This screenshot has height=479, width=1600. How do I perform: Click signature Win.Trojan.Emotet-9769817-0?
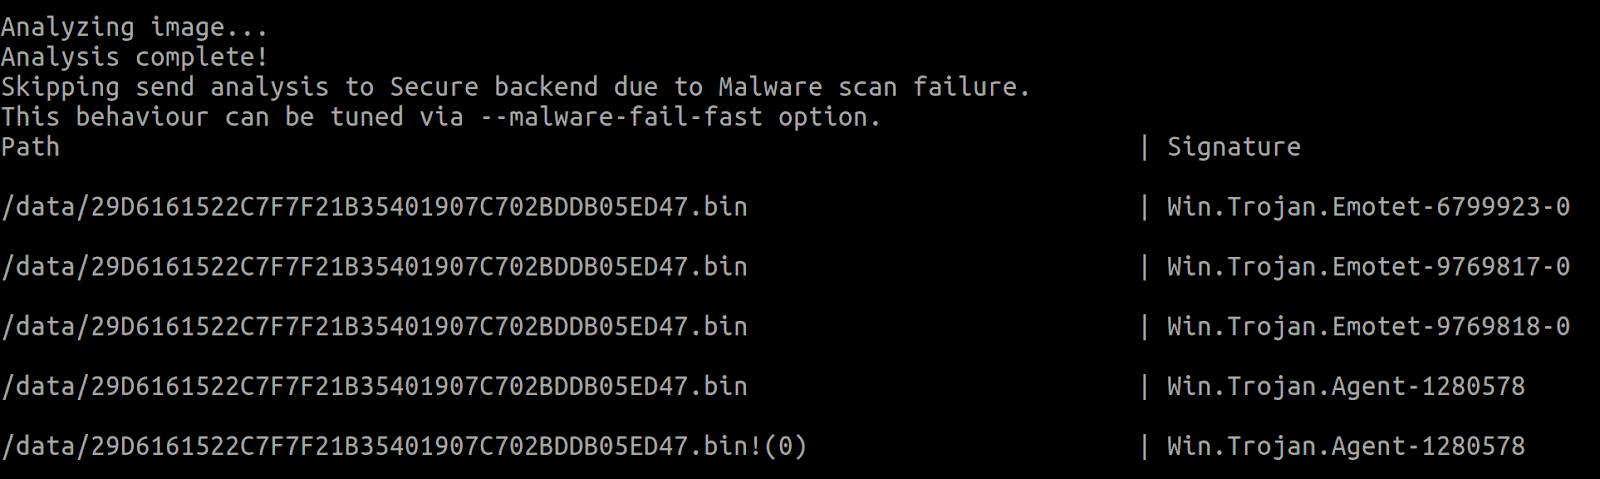[x=1368, y=268]
